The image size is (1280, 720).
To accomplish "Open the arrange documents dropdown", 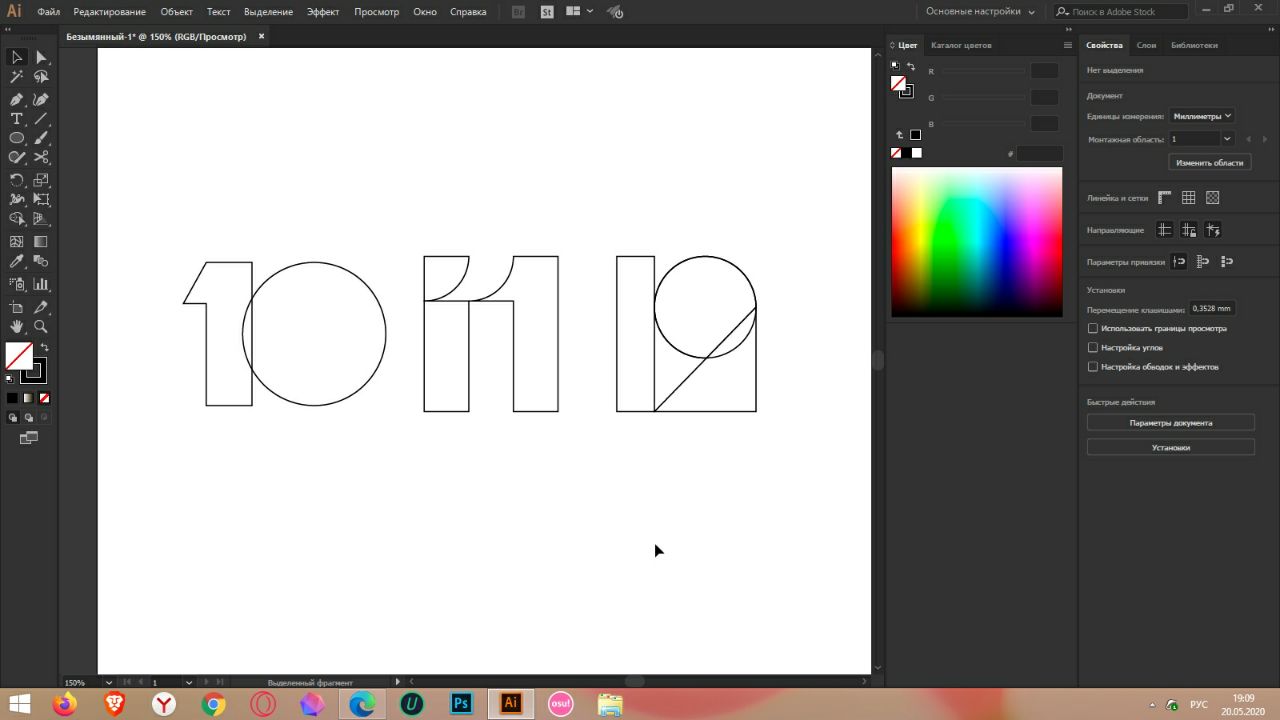I will pos(578,12).
